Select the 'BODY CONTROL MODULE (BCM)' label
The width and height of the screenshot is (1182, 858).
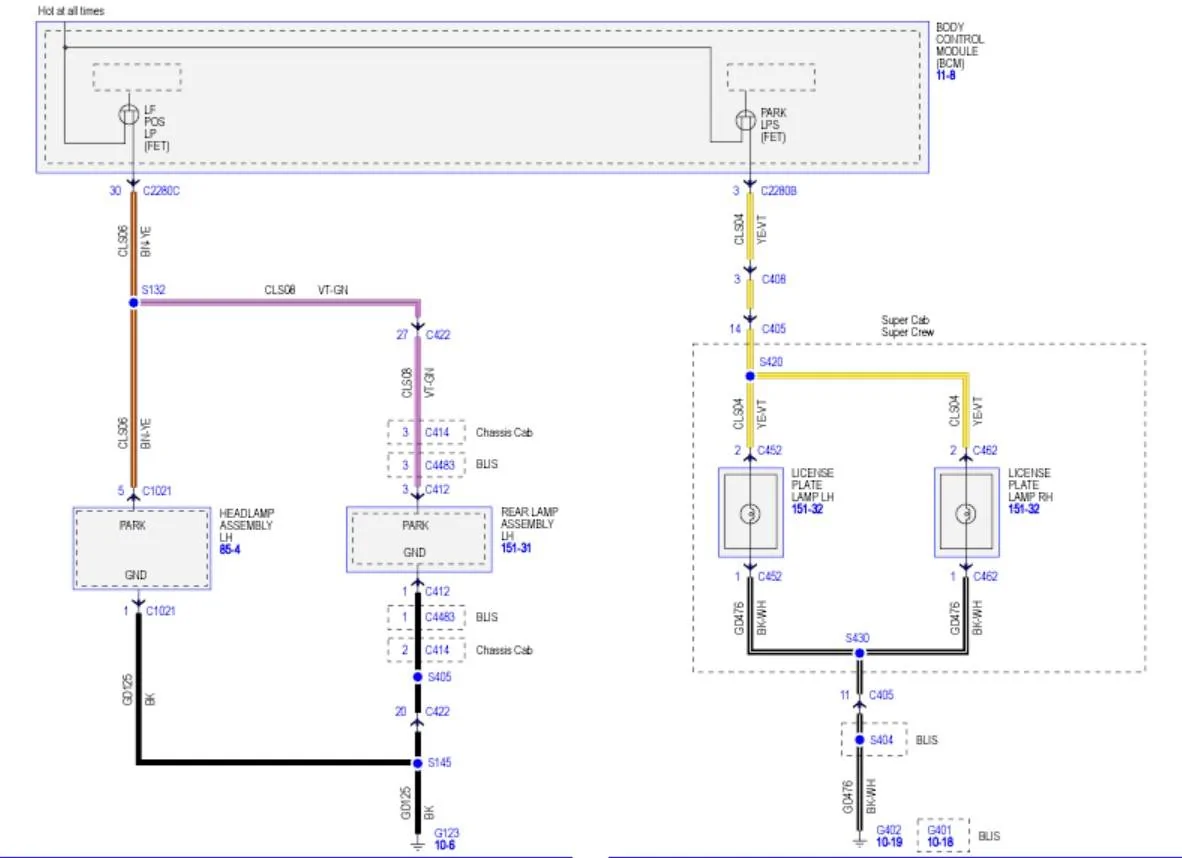pos(959,45)
